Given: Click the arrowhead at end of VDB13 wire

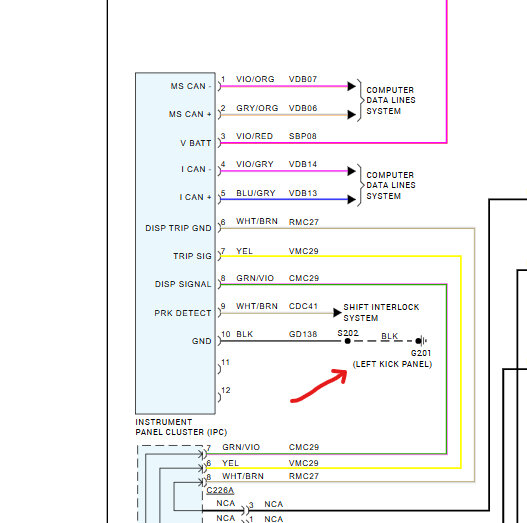Looking at the screenshot, I should pos(351,200).
